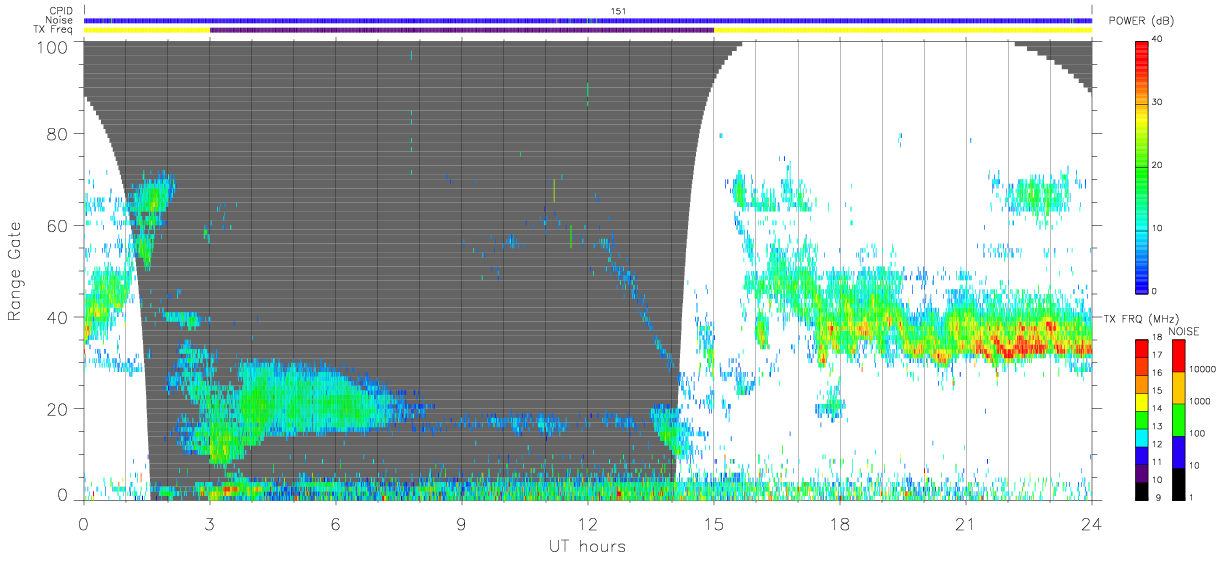
Task: Click the 3 tick on UT hours axis
Action: tap(210, 523)
